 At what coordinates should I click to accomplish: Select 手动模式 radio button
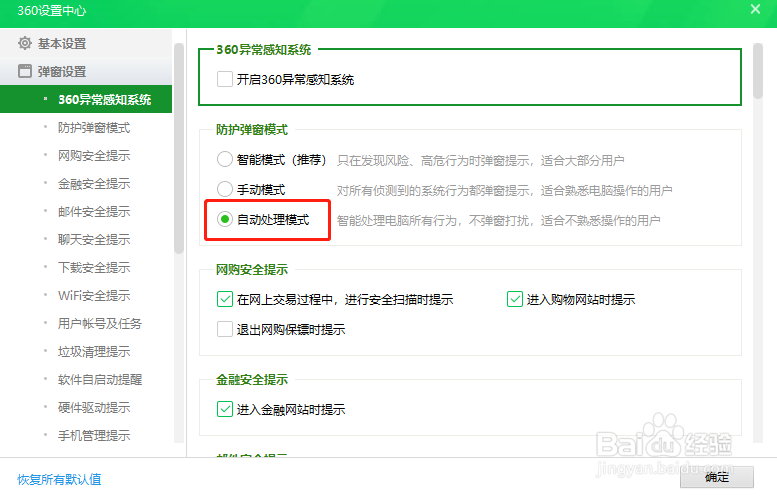224,189
